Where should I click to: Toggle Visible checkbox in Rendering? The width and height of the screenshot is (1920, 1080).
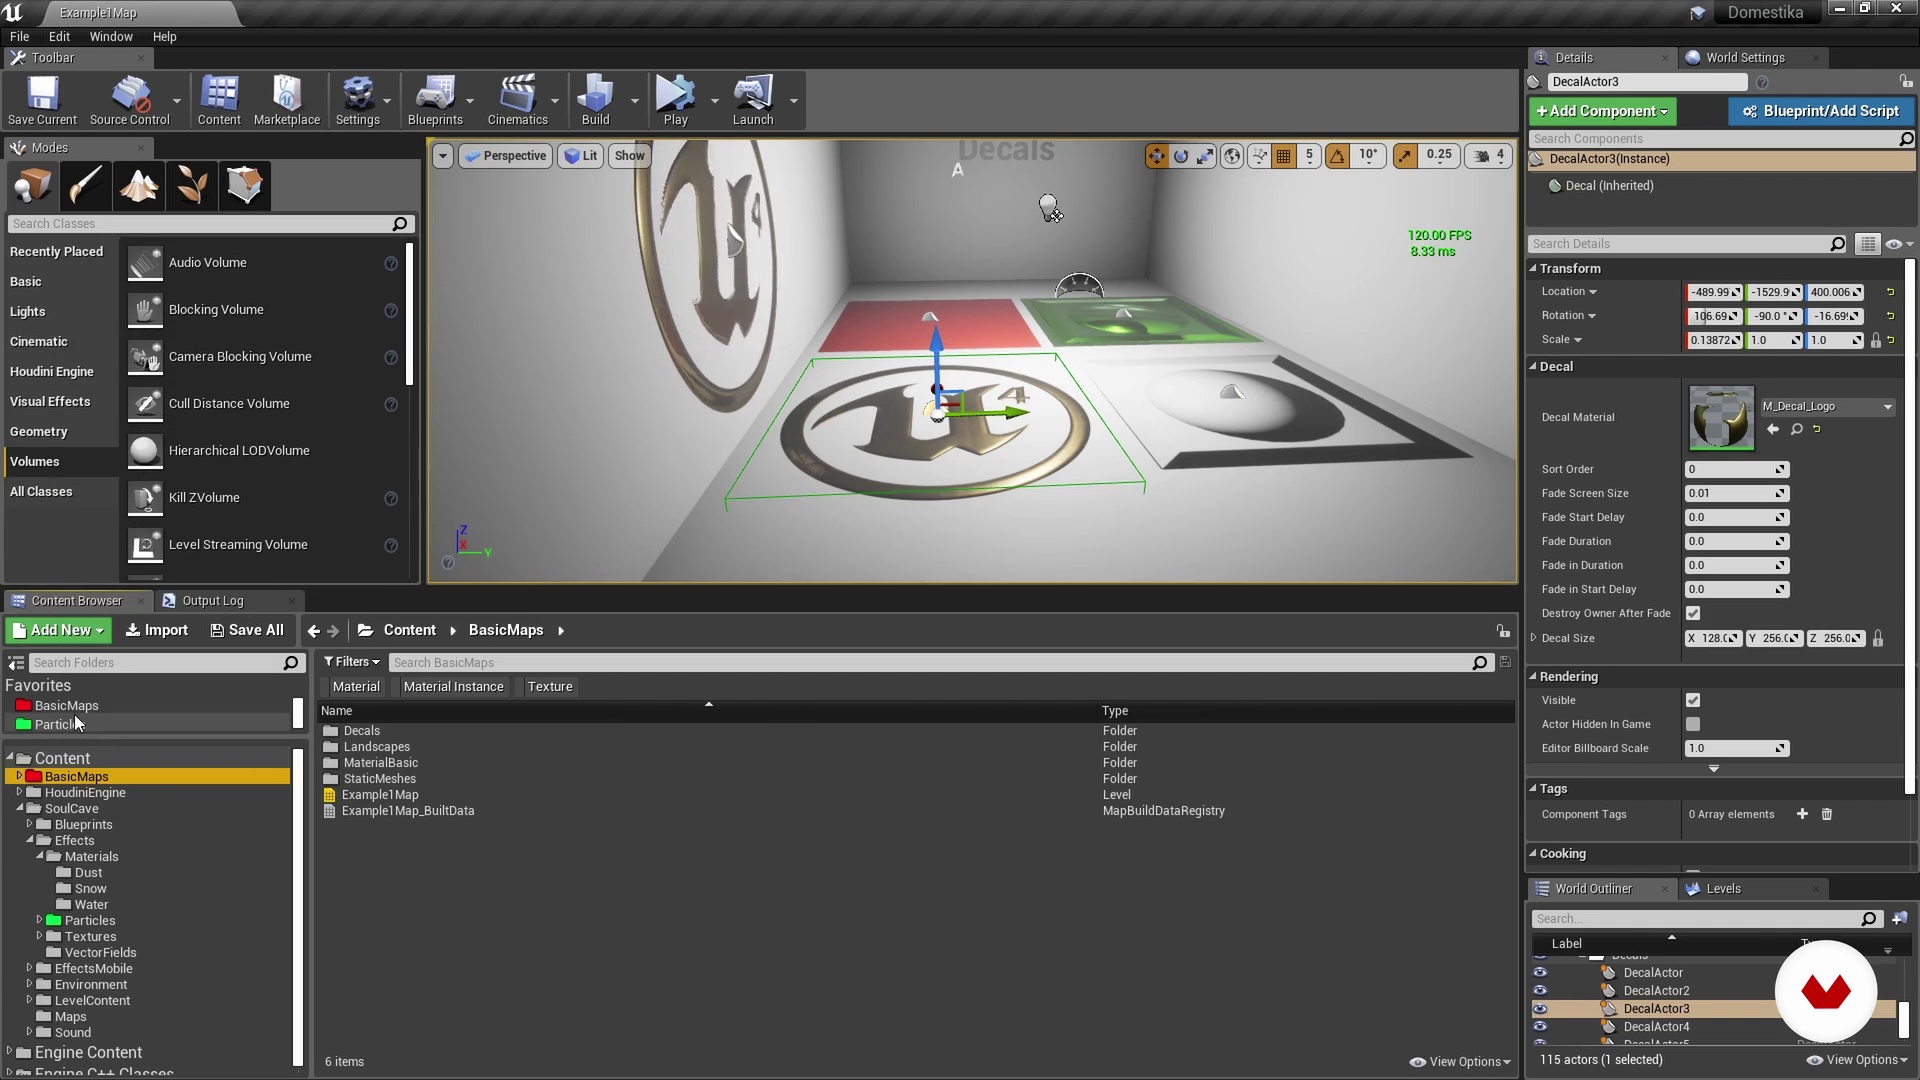pos(1693,700)
